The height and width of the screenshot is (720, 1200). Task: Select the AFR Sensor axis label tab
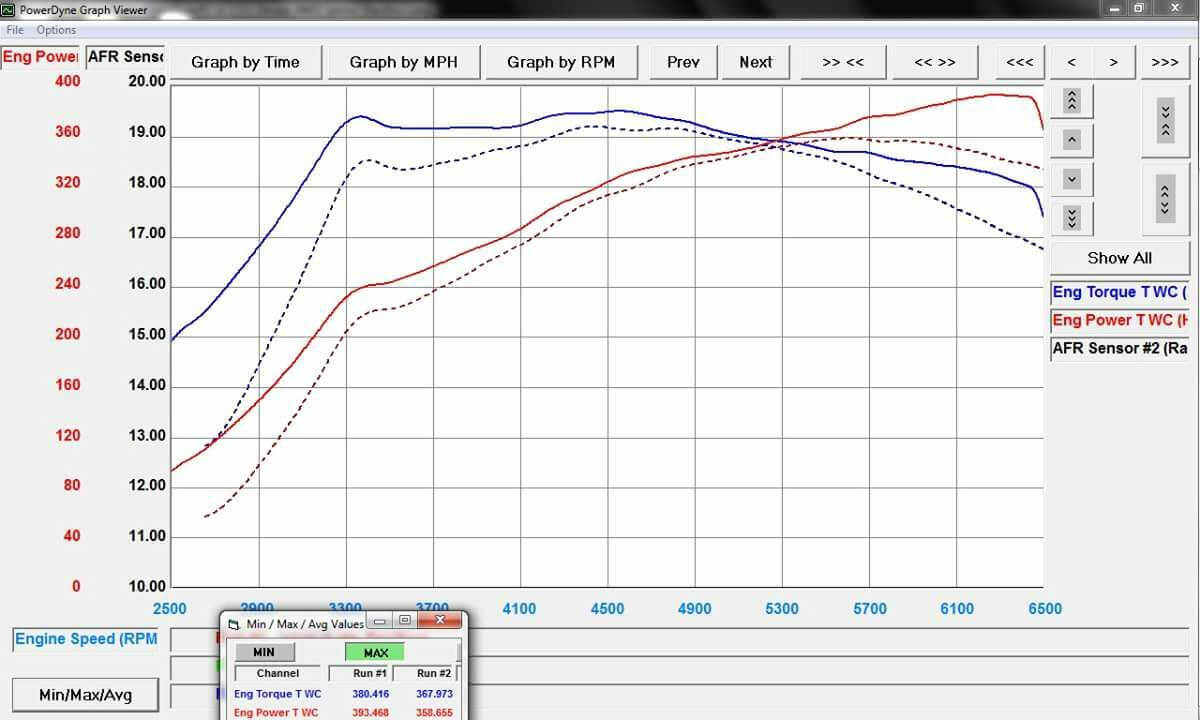point(125,57)
